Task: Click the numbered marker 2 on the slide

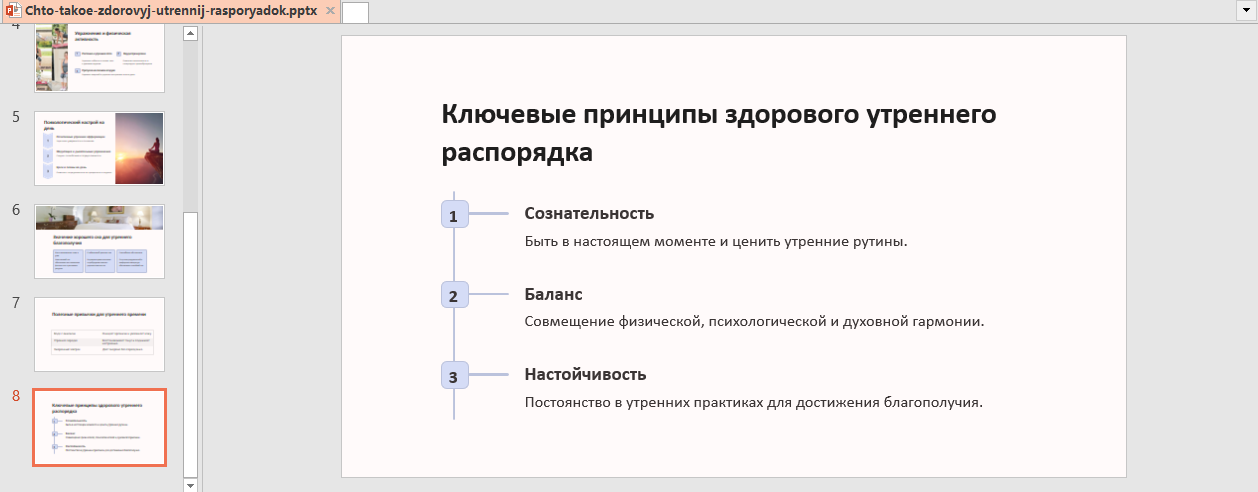Action: click(454, 296)
